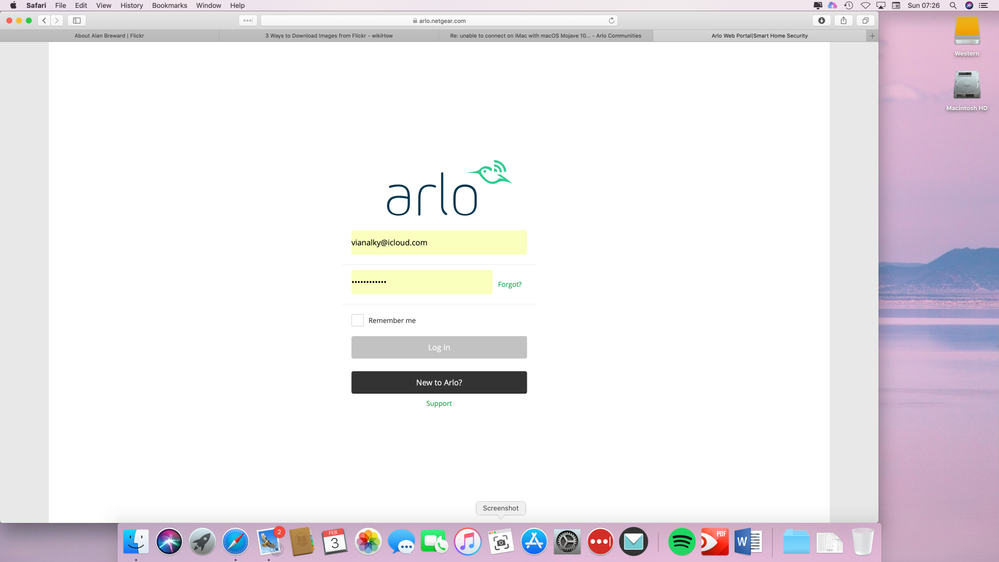Open the Window menu
This screenshot has width=999, height=562.
pyautogui.click(x=208, y=5)
